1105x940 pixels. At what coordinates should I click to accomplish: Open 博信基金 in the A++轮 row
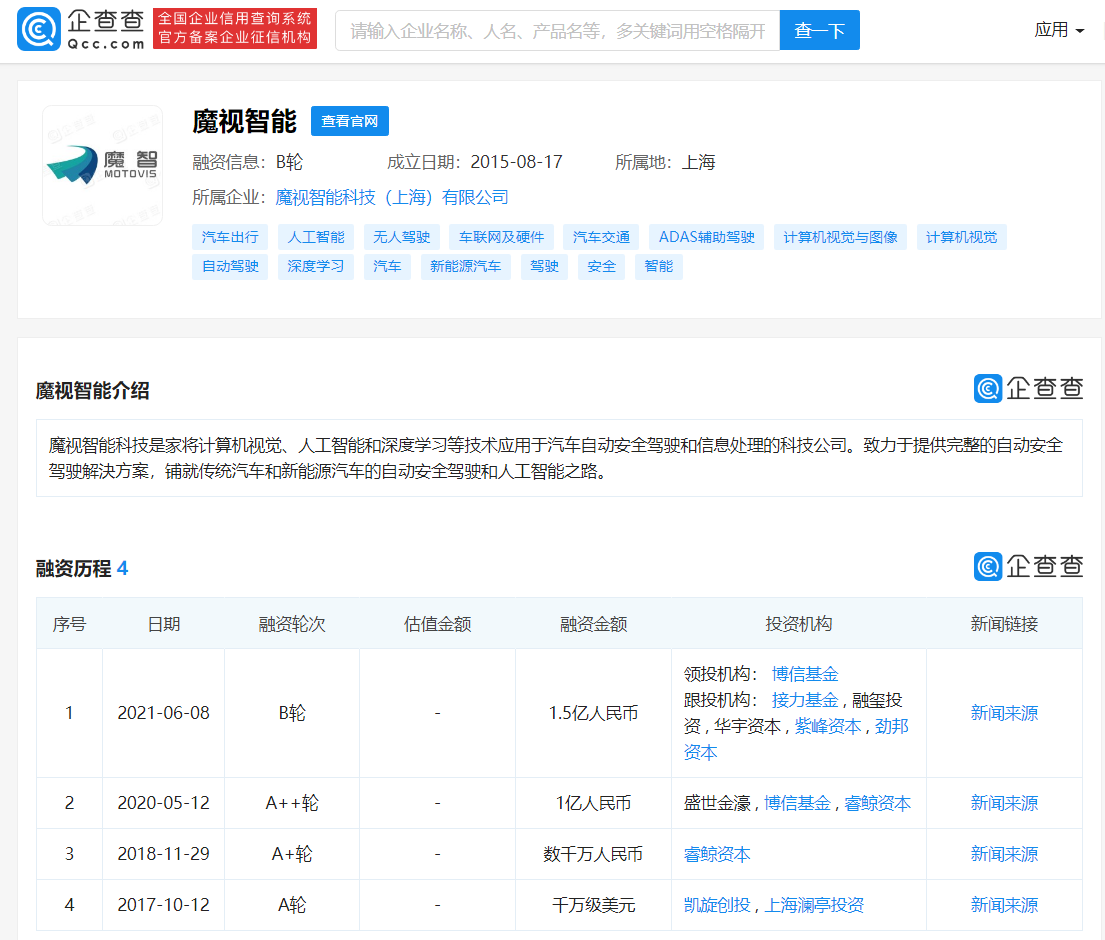click(x=798, y=803)
